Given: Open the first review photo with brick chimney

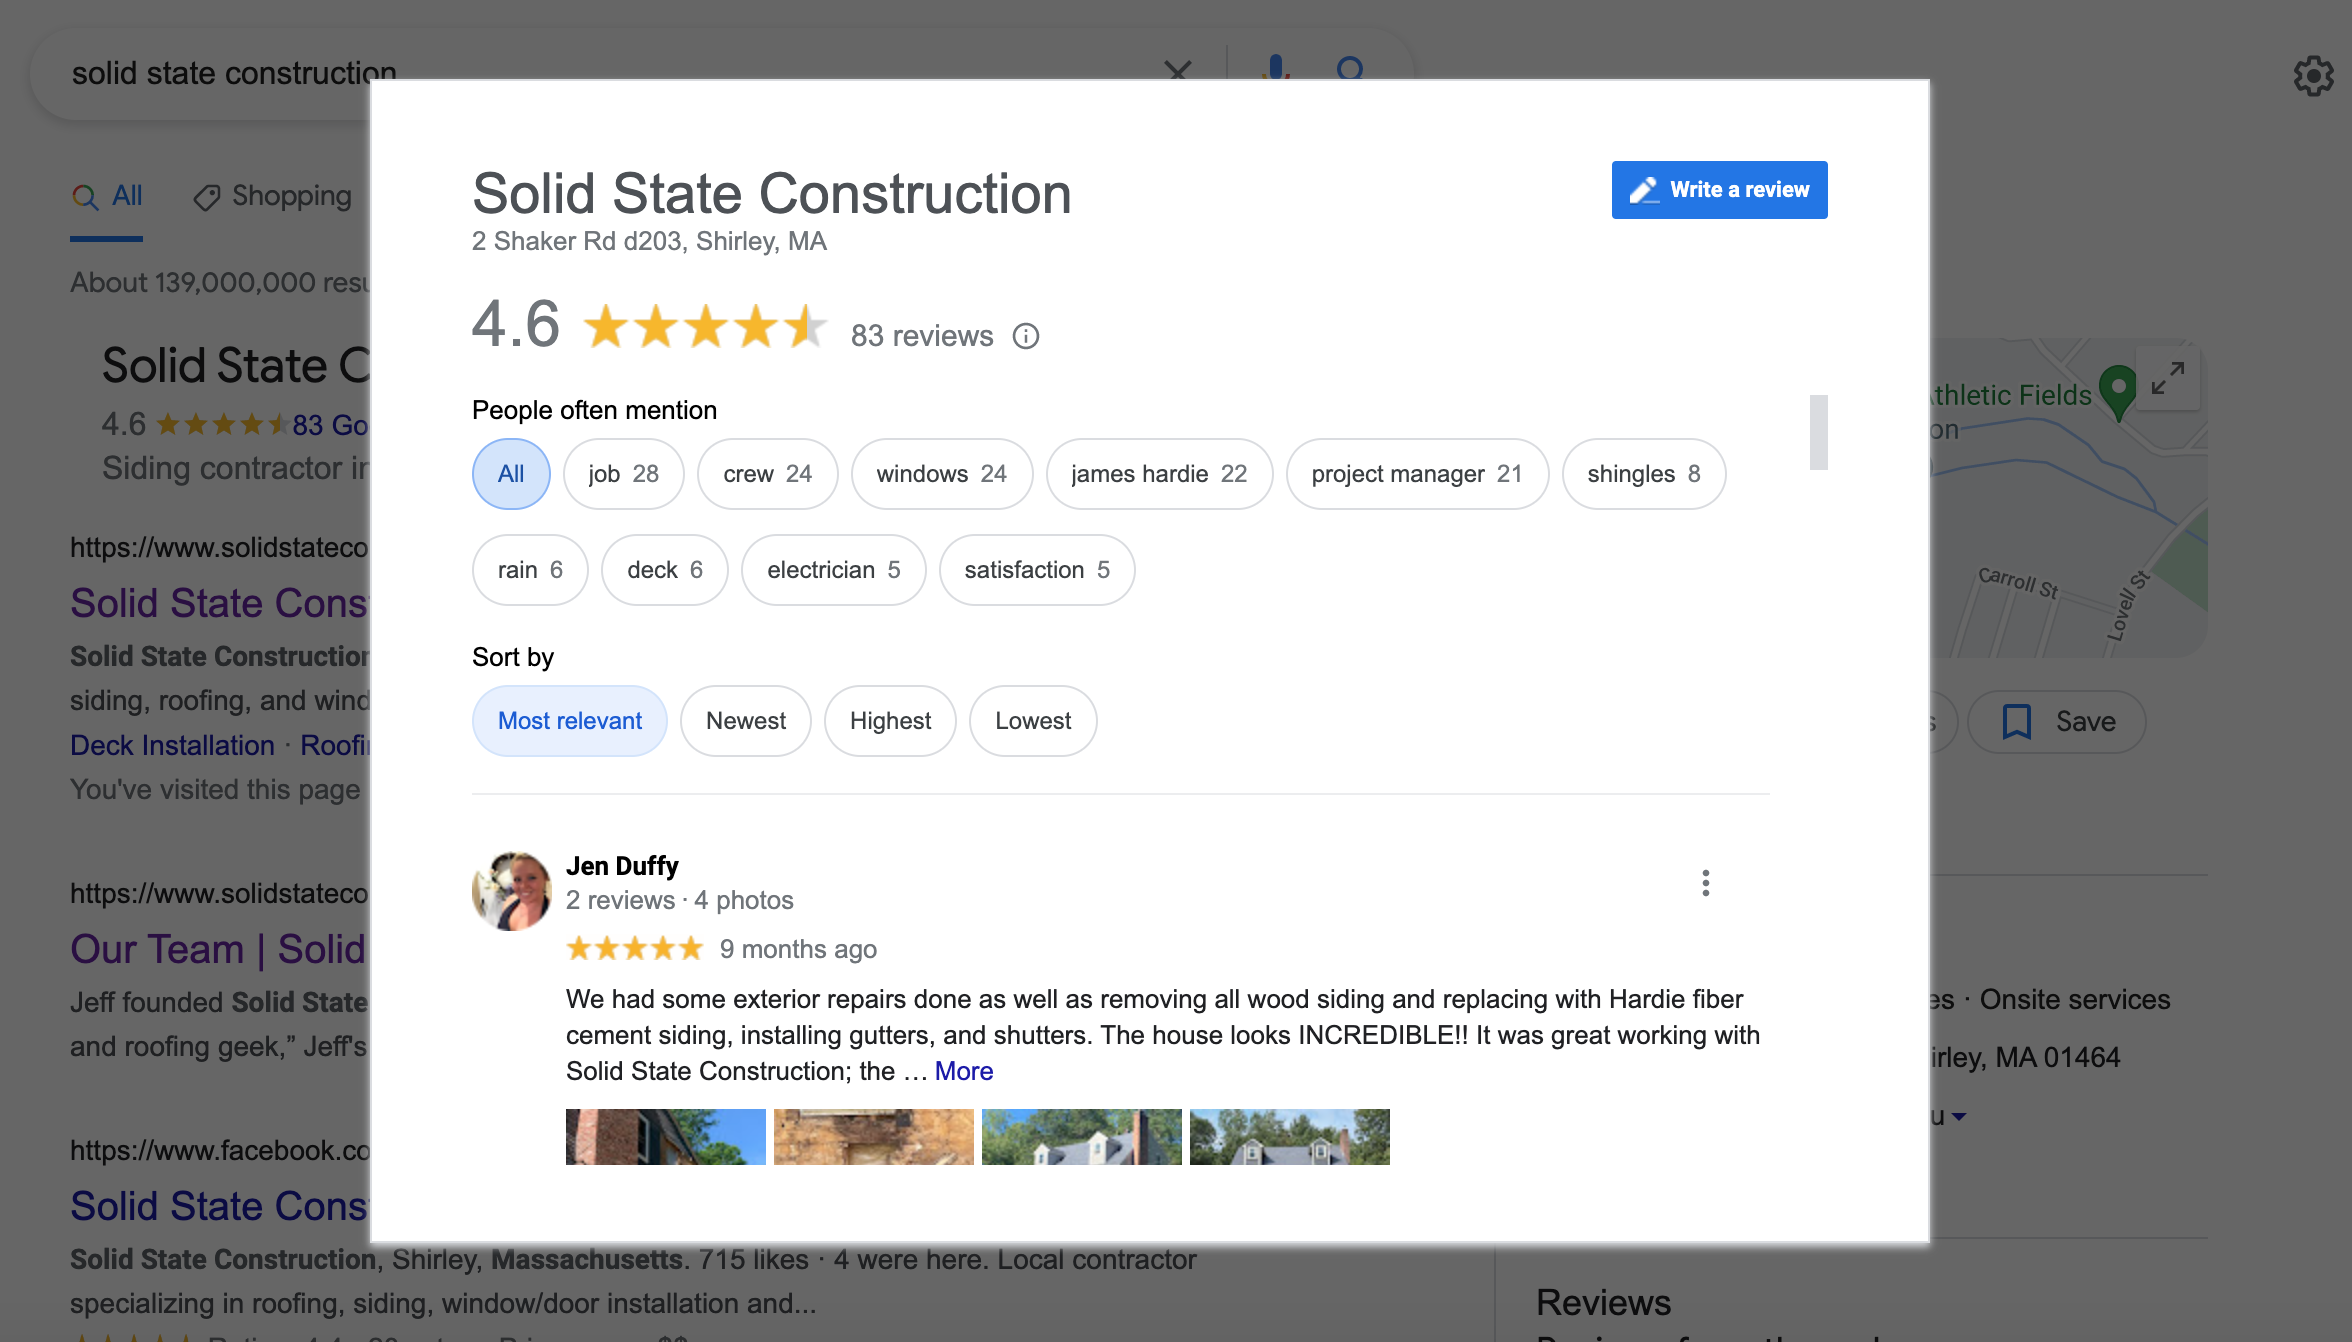Looking at the screenshot, I should coord(666,1137).
